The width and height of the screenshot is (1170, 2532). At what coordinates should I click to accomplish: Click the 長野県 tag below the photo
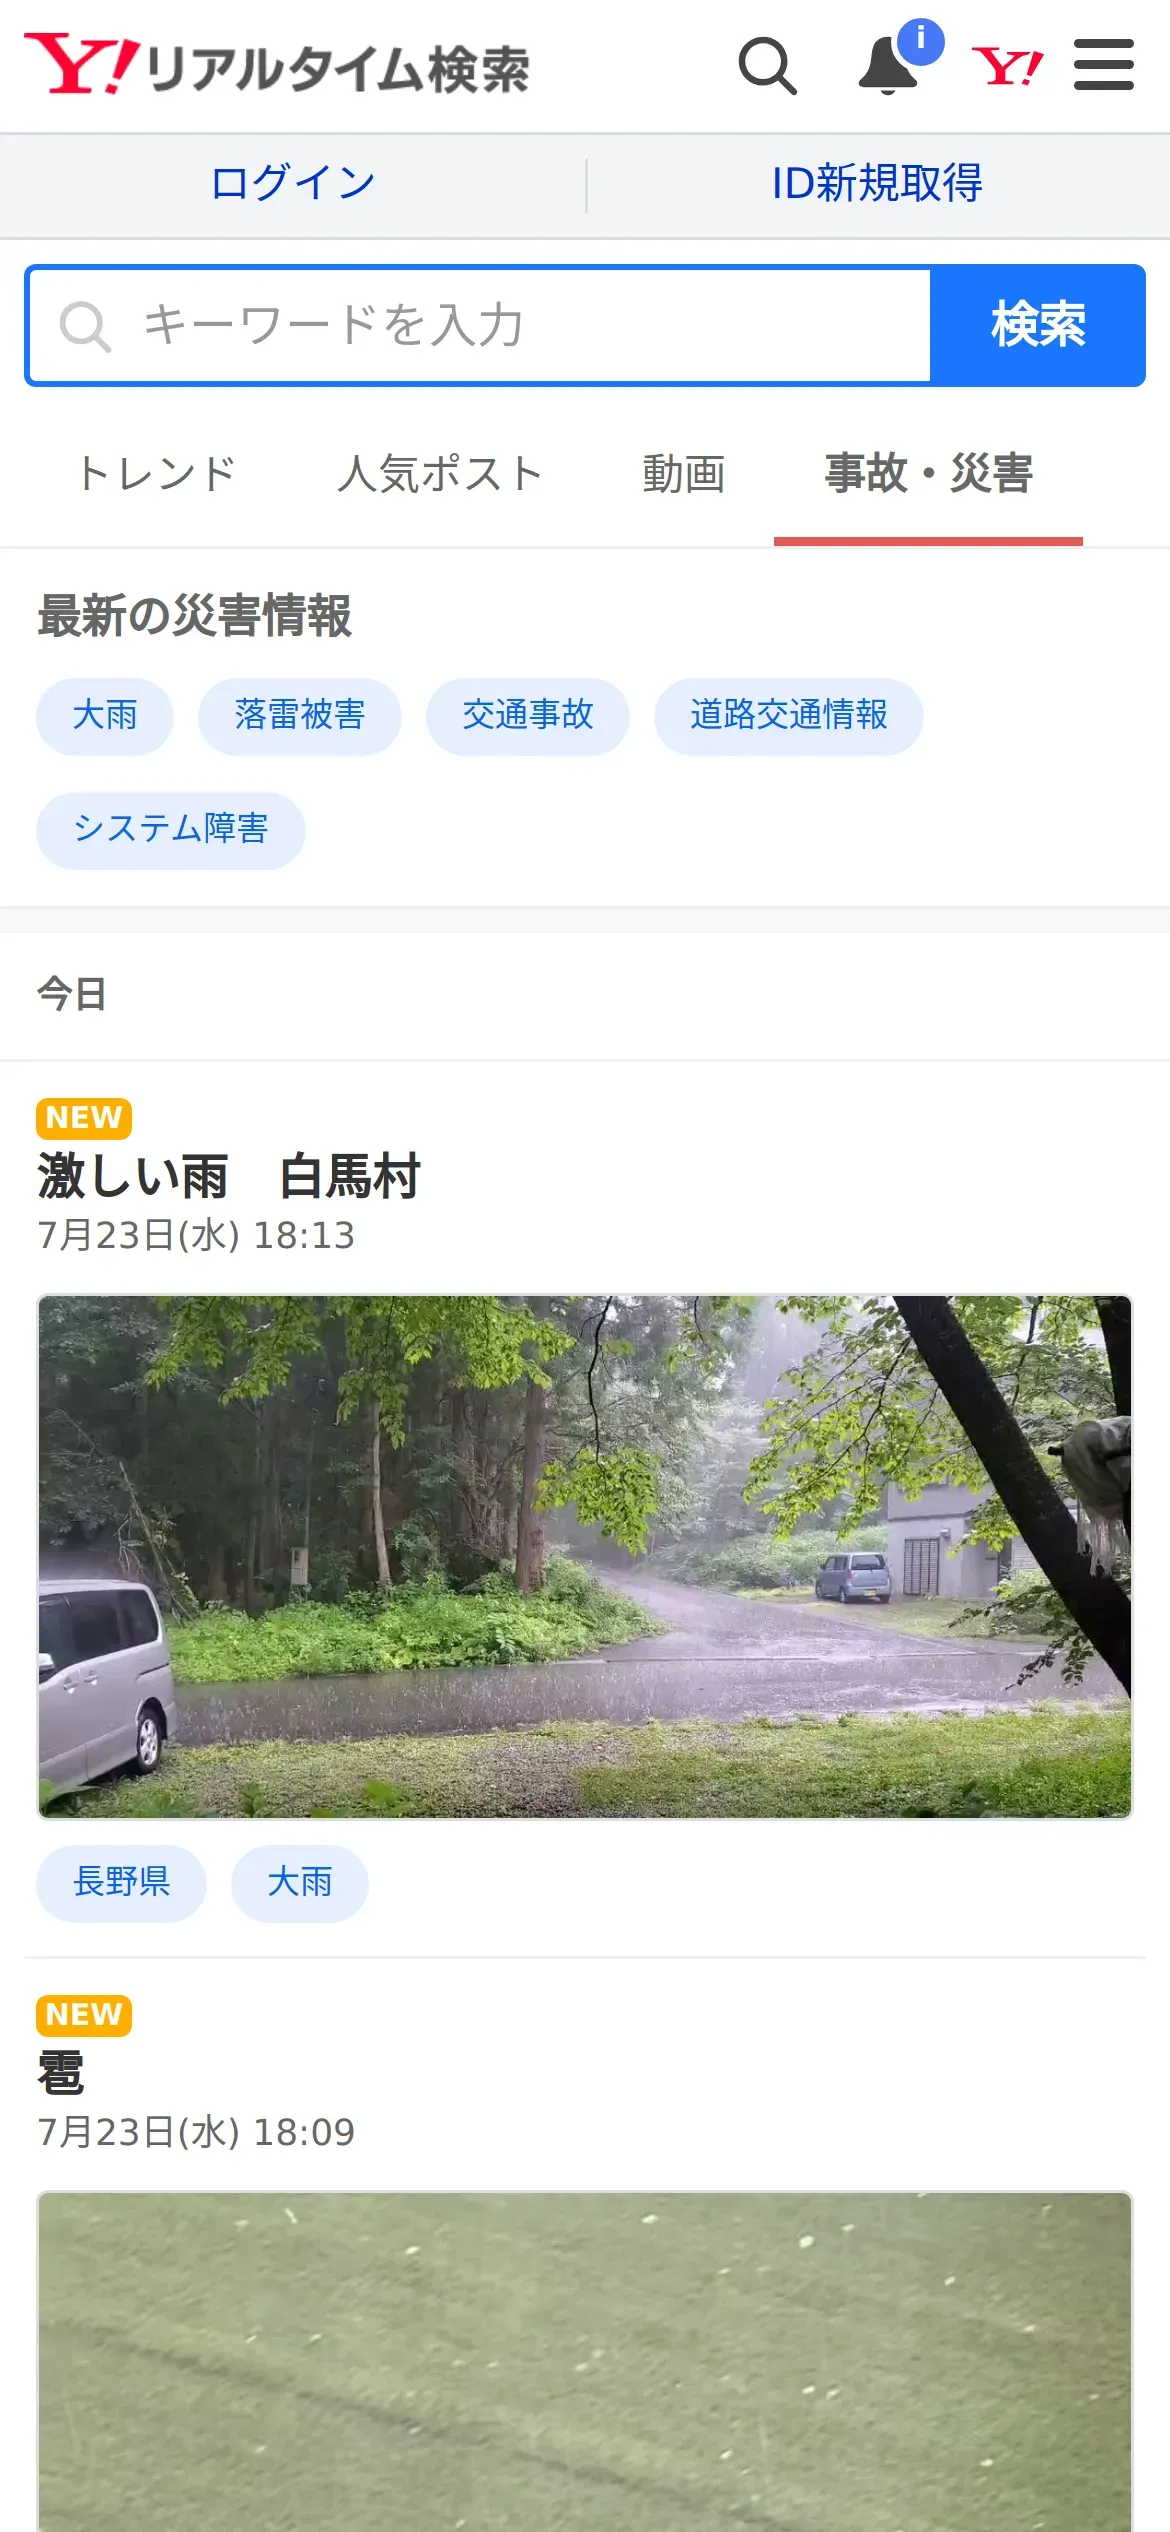coord(122,1883)
